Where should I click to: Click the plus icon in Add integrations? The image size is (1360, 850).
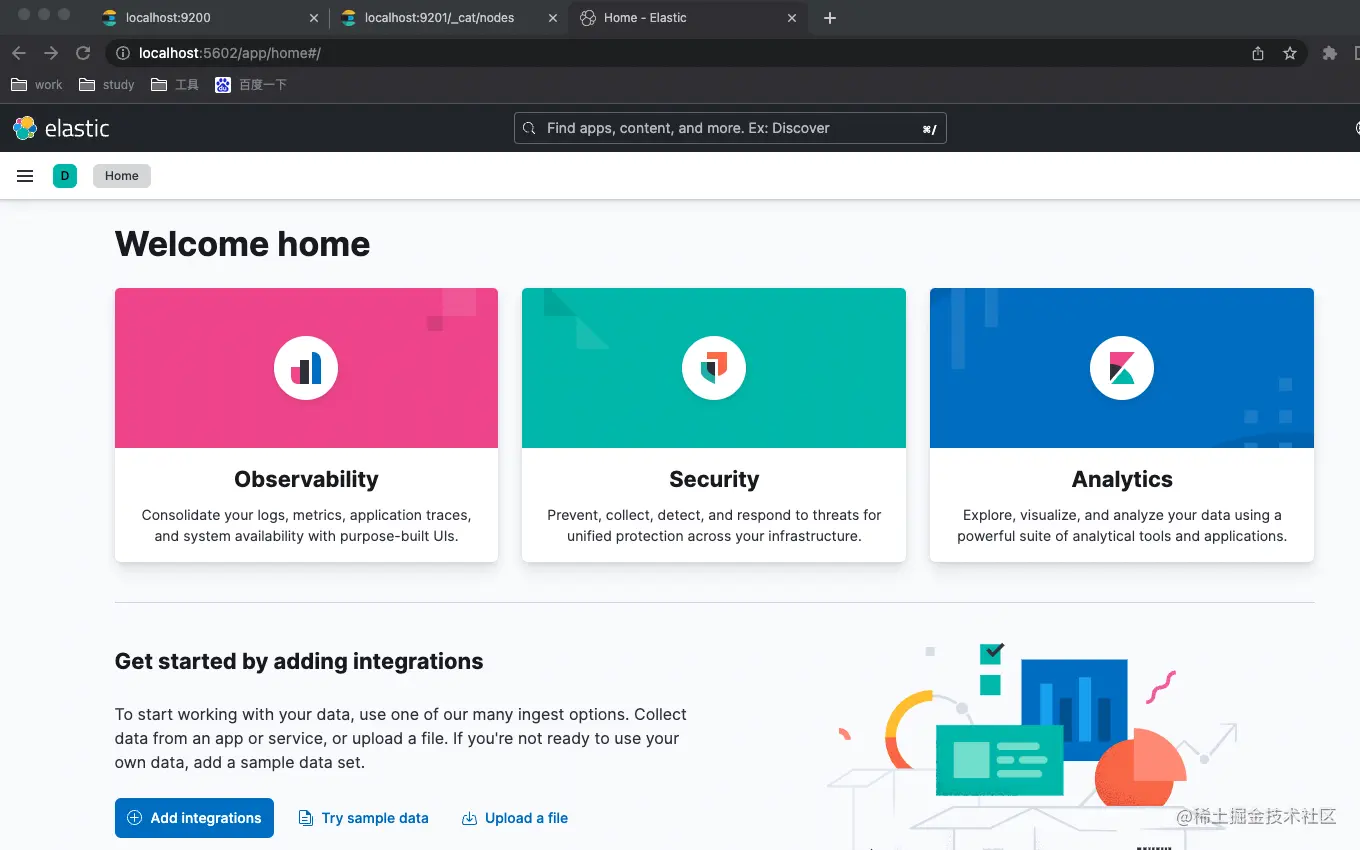pos(135,818)
